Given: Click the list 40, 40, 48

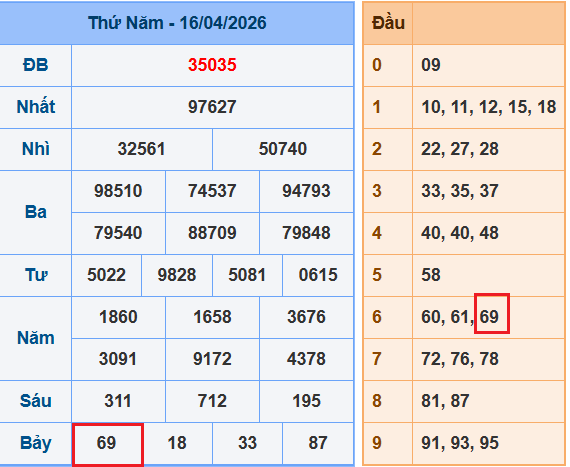Looking at the screenshot, I should (x=460, y=233).
